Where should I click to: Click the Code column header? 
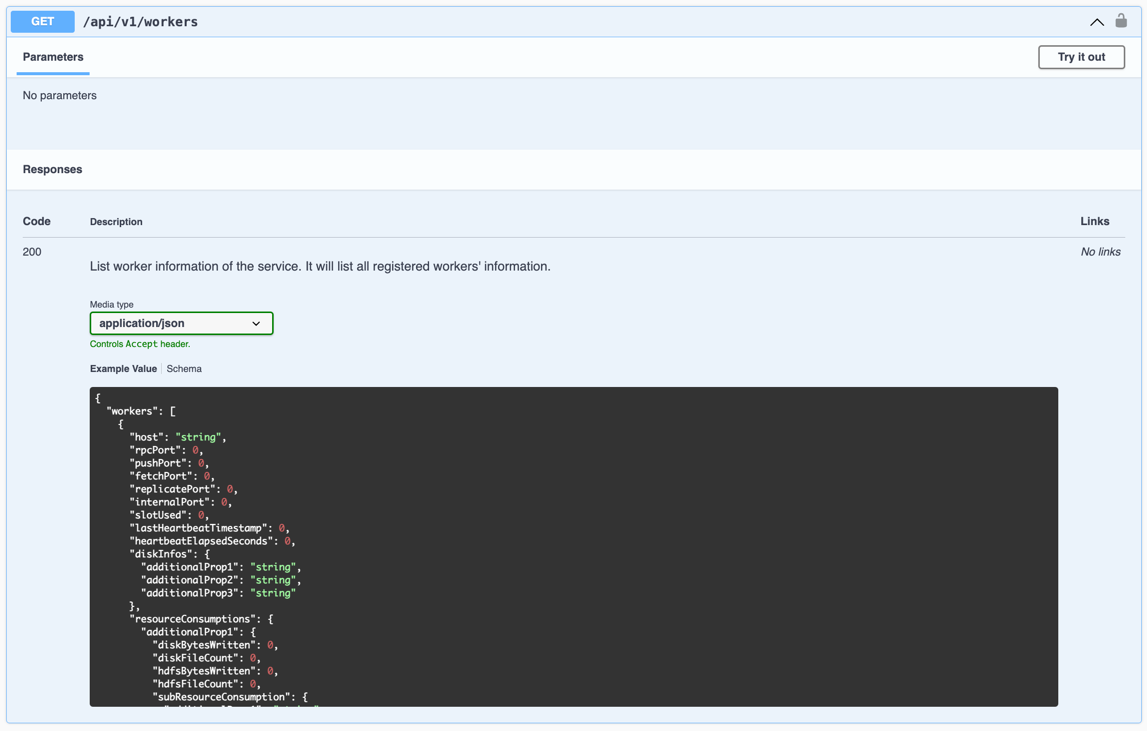tap(37, 221)
